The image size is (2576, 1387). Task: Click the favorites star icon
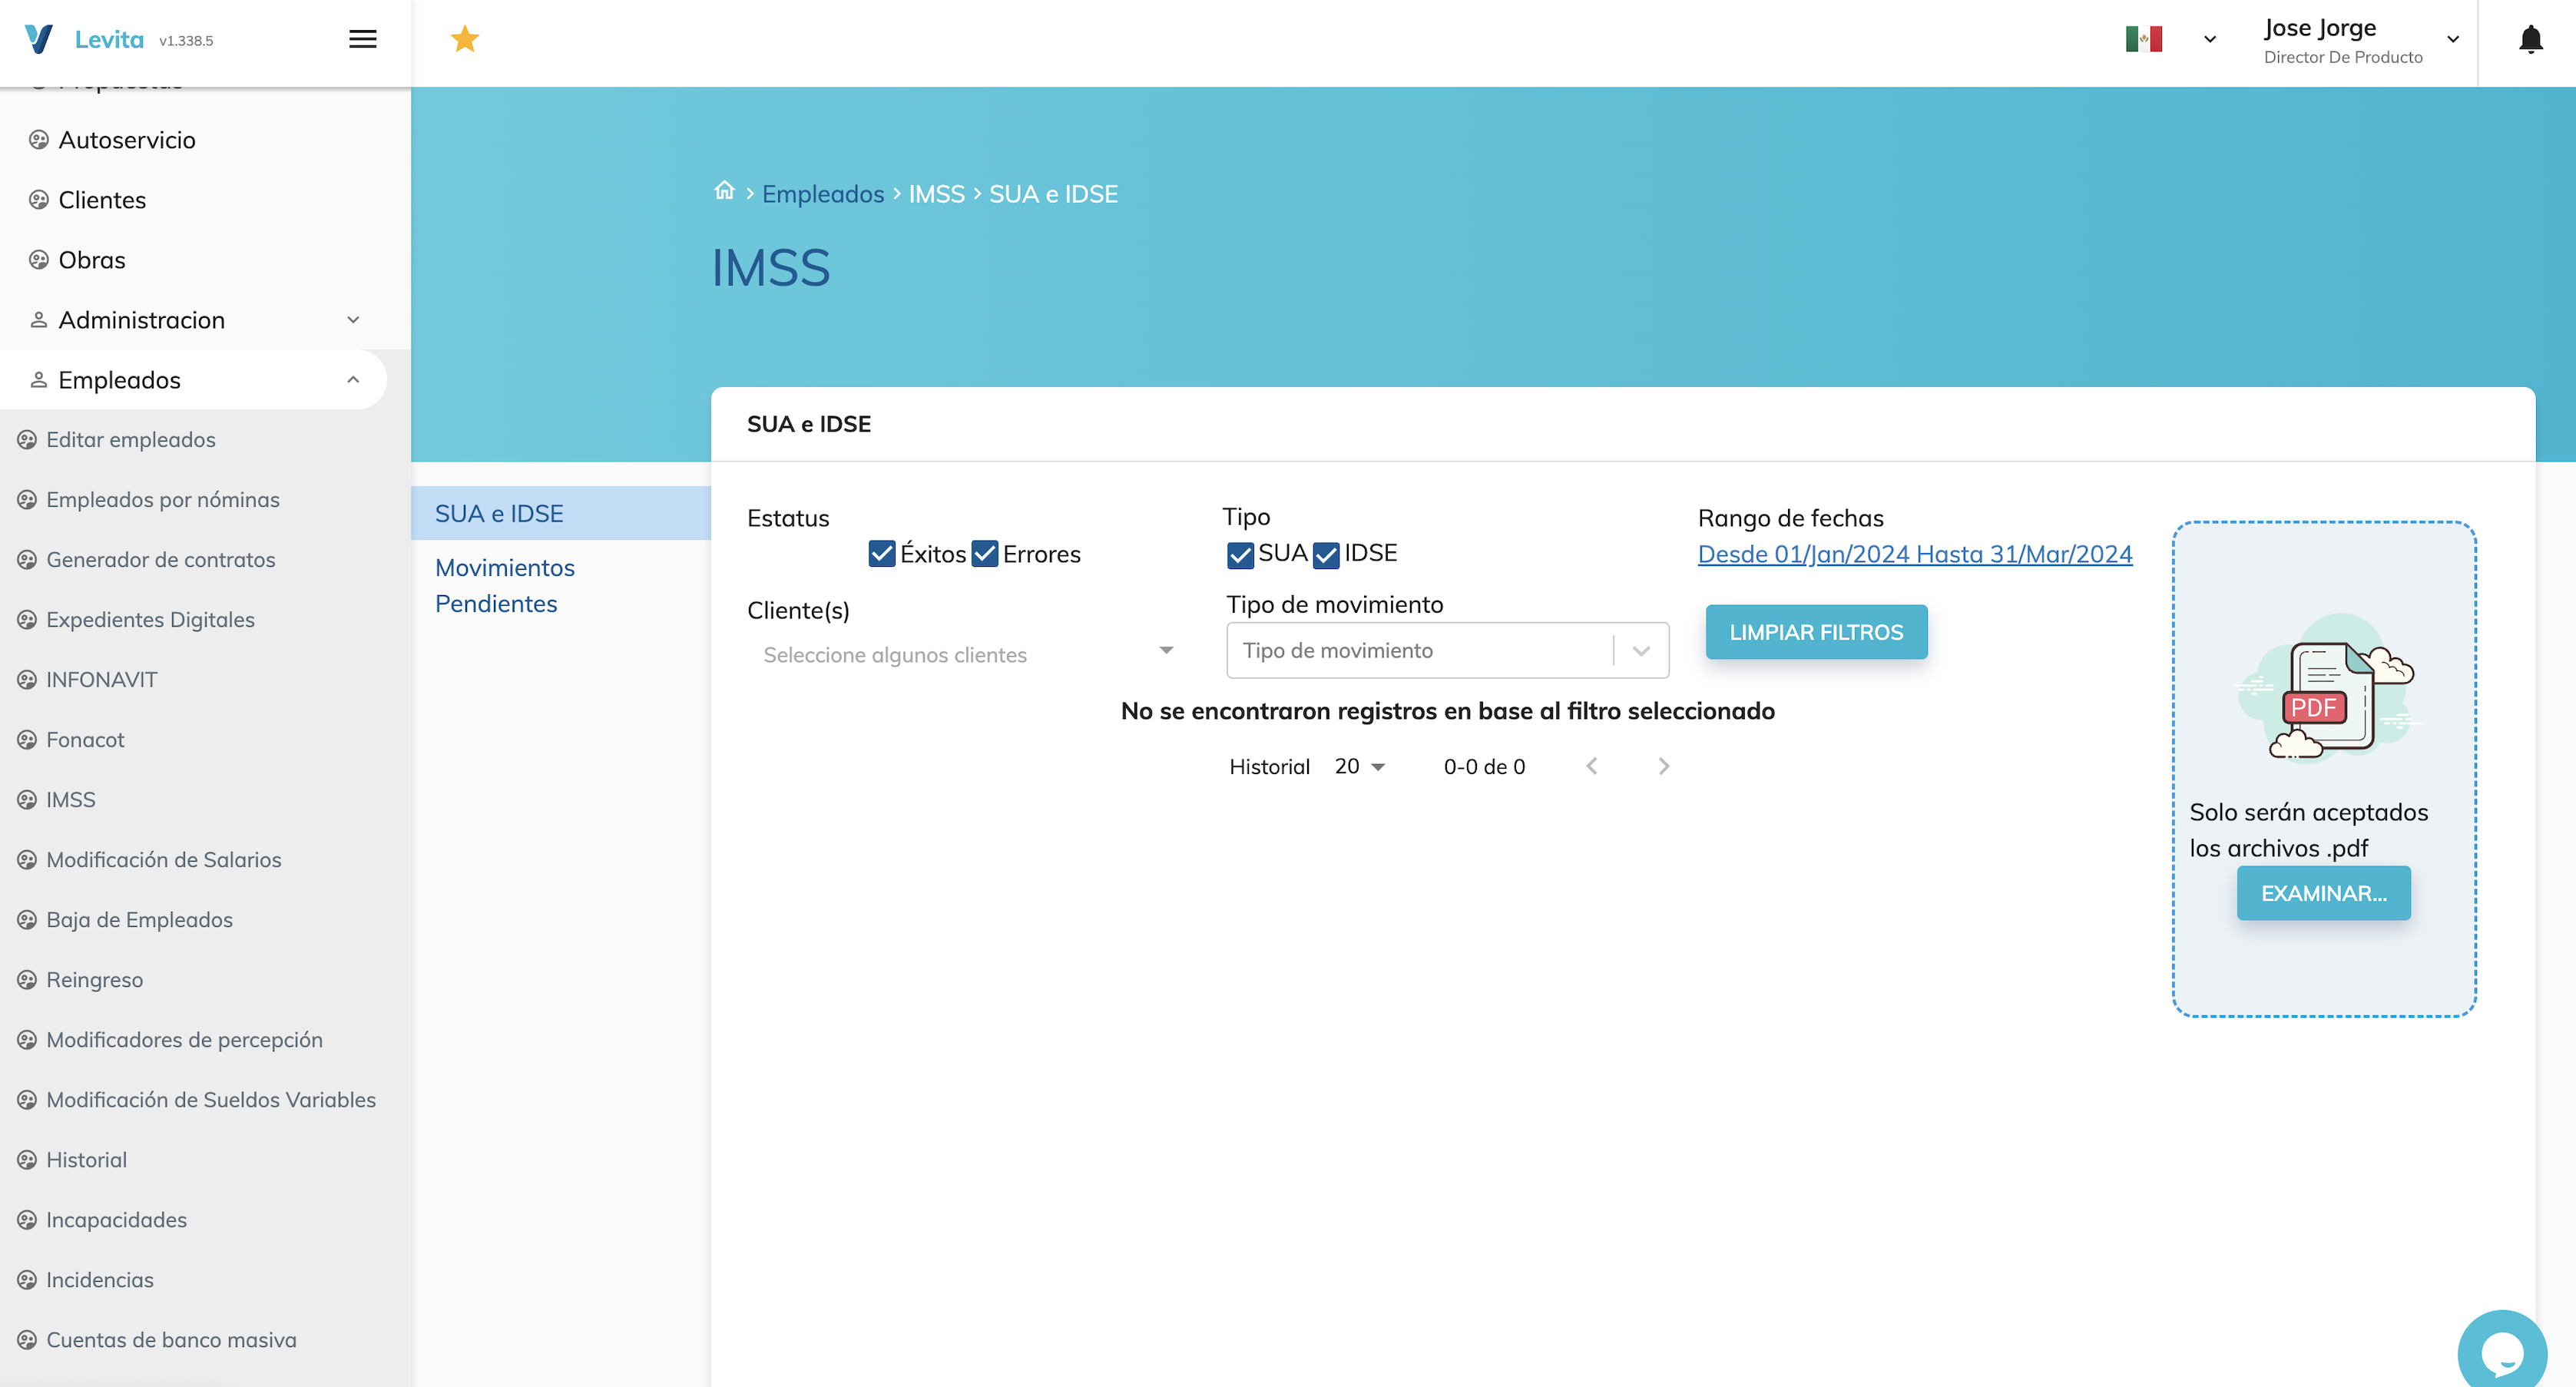(x=465, y=39)
